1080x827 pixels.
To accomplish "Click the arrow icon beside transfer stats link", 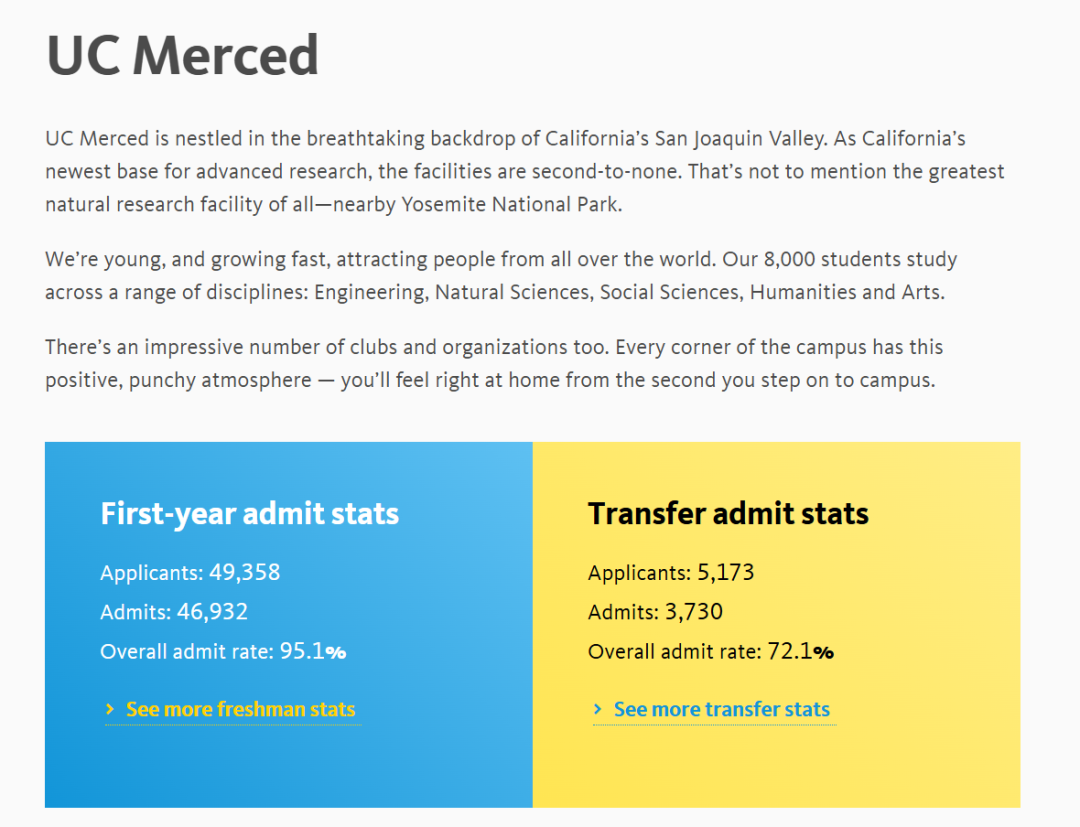I will [597, 710].
